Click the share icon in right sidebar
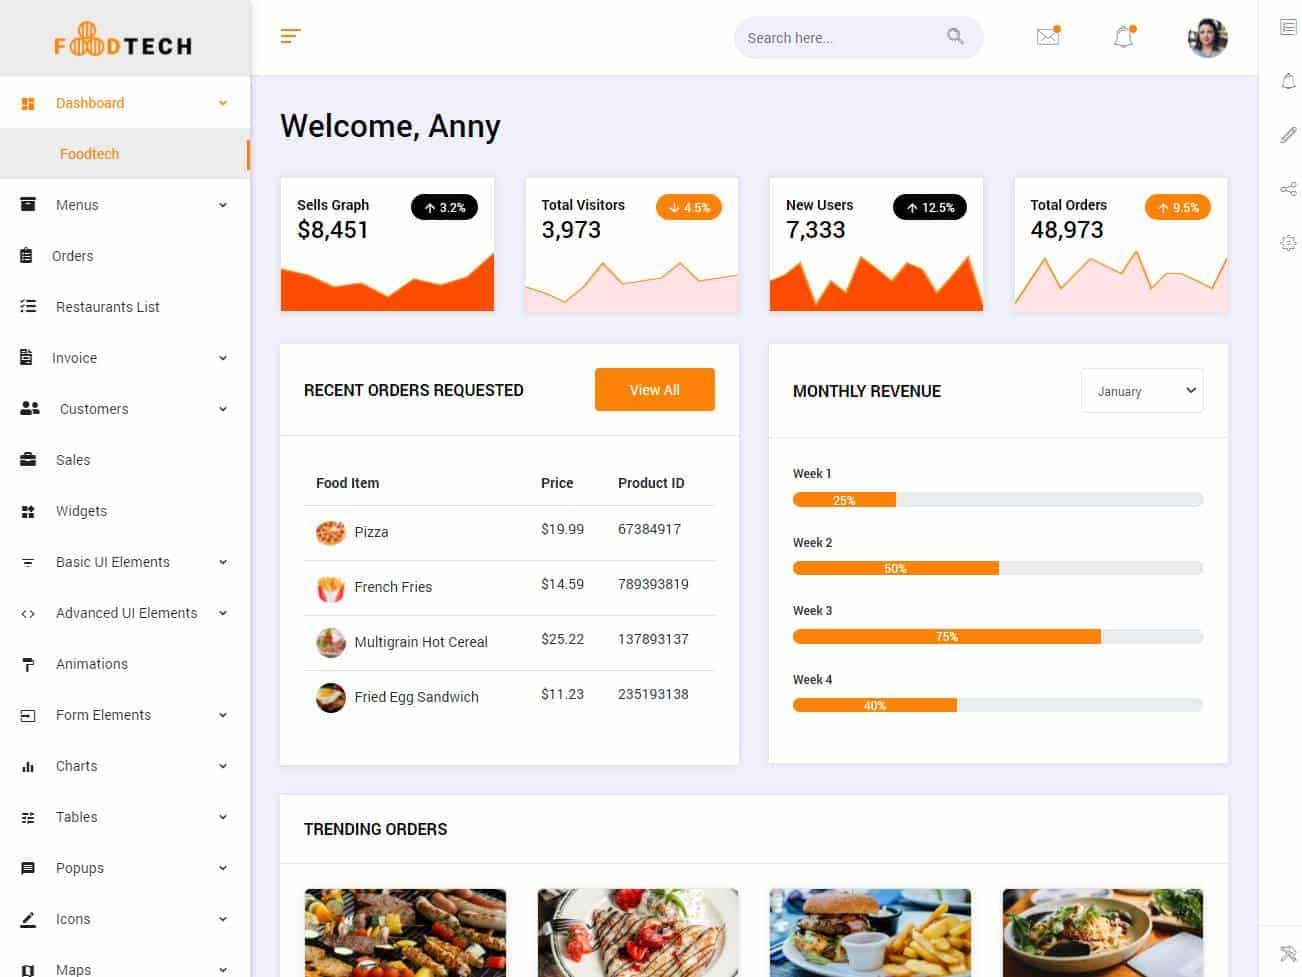Screen dimensions: 1302x977 pos(1288,189)
